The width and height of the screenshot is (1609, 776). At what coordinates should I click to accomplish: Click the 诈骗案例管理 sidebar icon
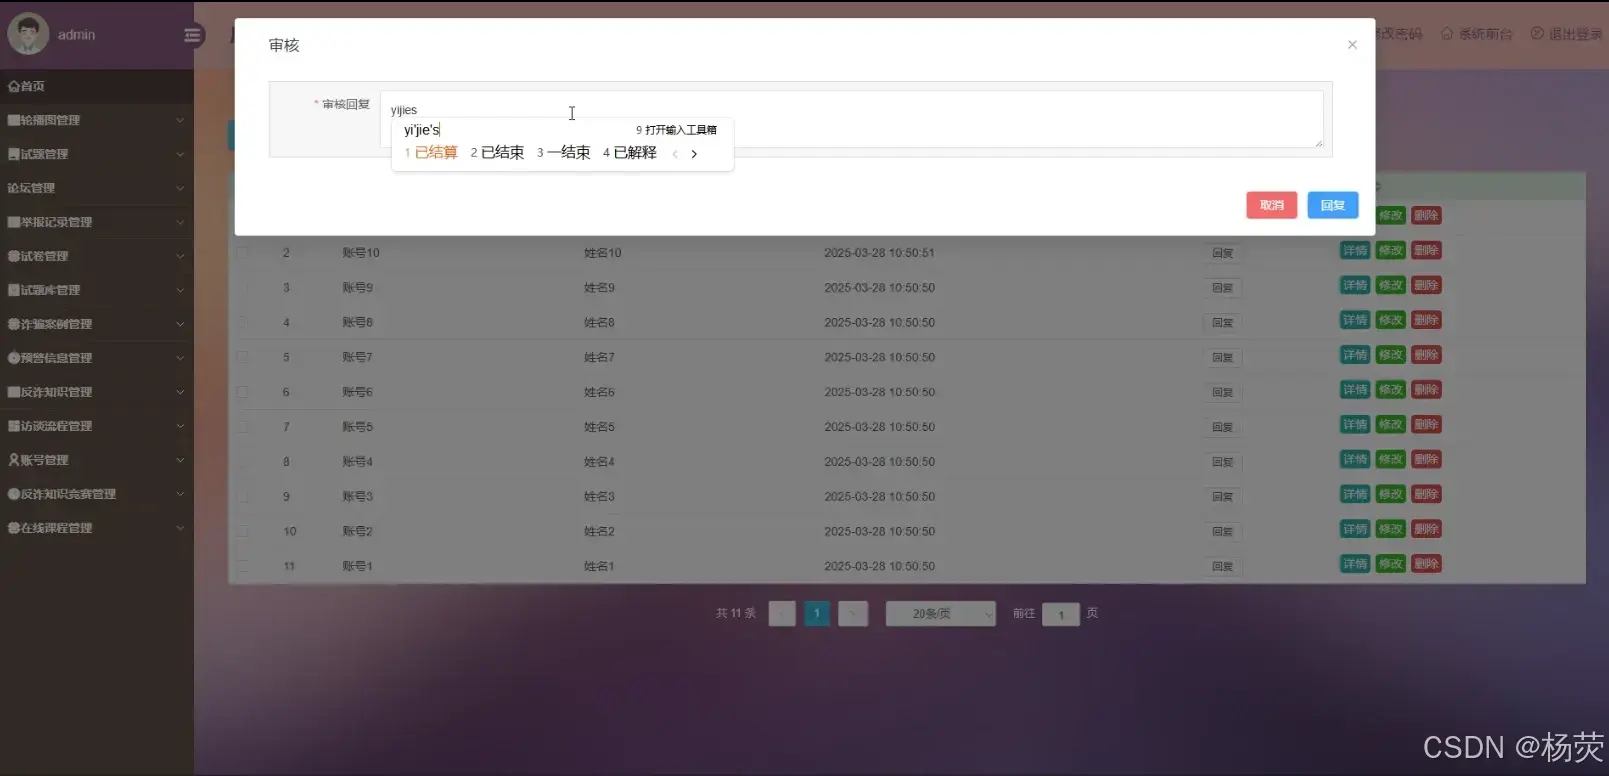14,324
